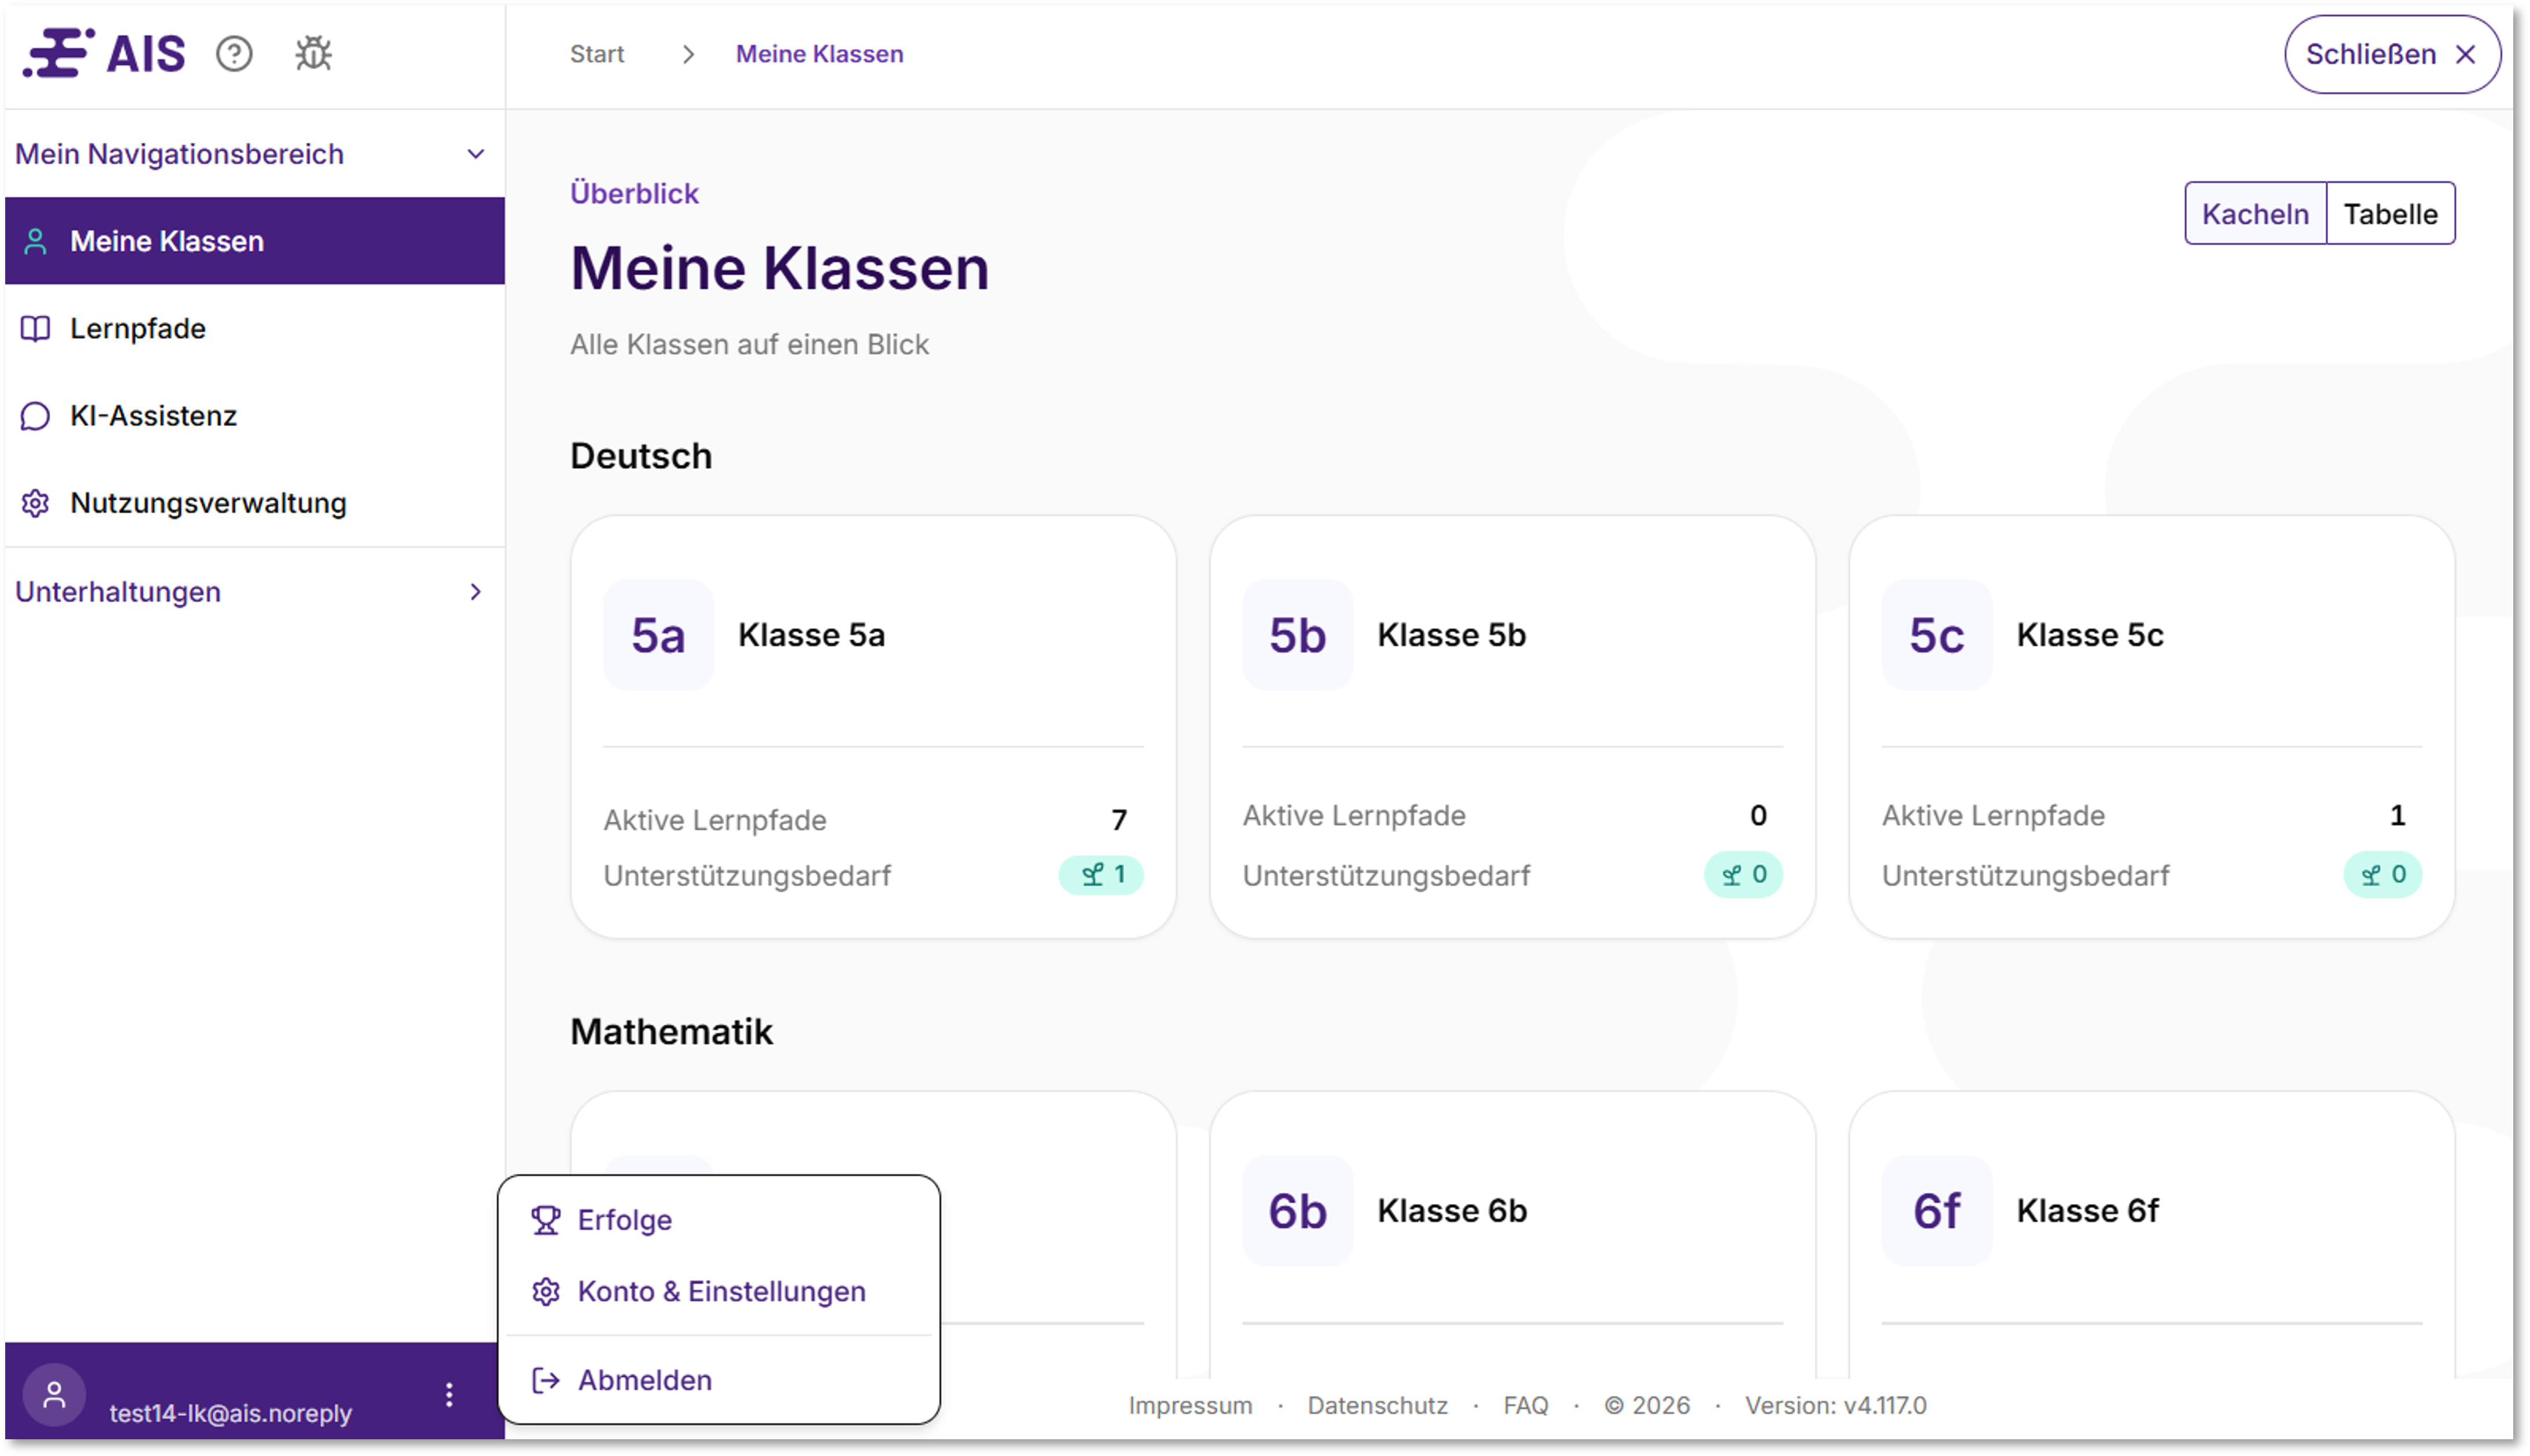Click the 6f class badge
2530x1456 pixels.
click(x=1936, y=1210)
